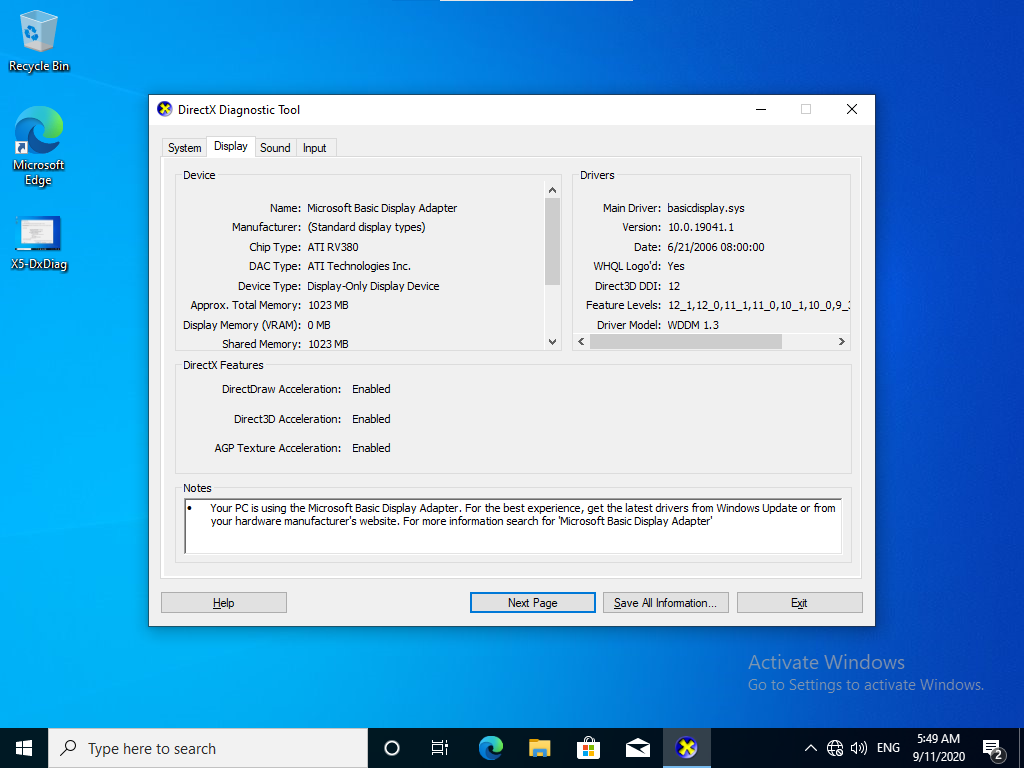Screen dimensions: 1024x768
Task: Minimize the DirectX Diagnostic Tool window
Action: [761, 109]
